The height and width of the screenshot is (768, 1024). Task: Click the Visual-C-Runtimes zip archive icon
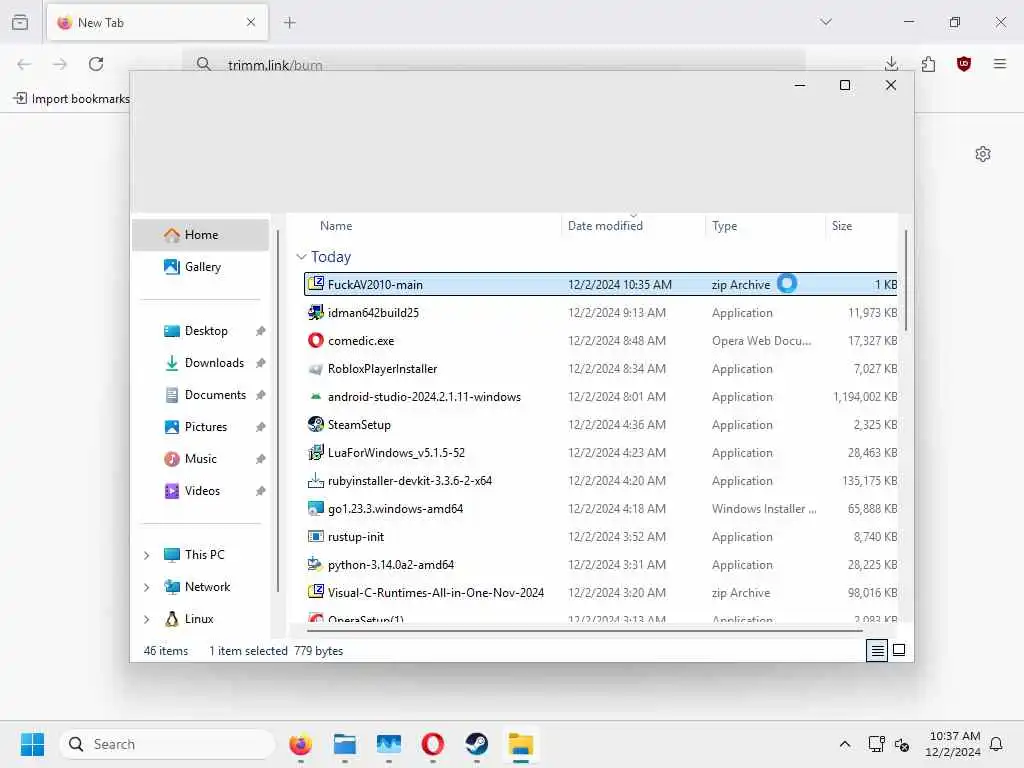[x=316, y=592]
